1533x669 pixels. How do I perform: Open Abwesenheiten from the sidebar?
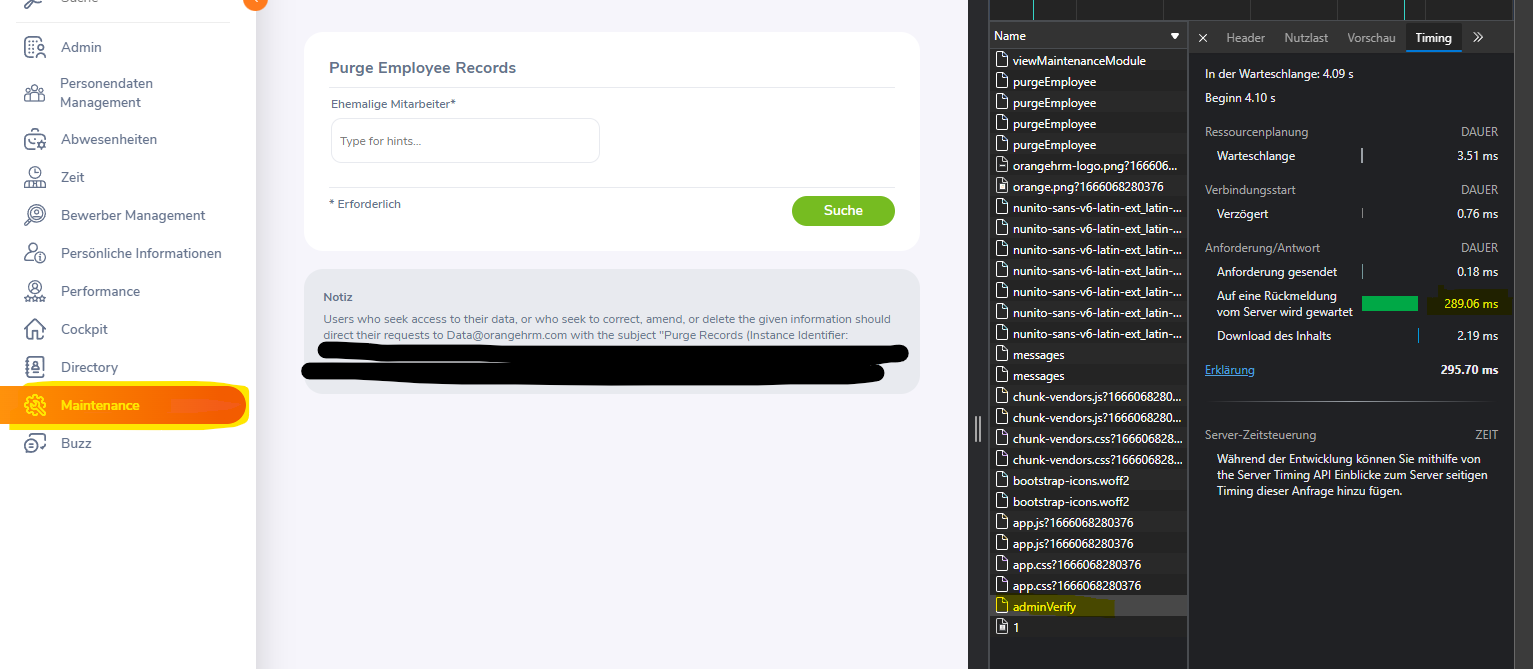[34, 138]
